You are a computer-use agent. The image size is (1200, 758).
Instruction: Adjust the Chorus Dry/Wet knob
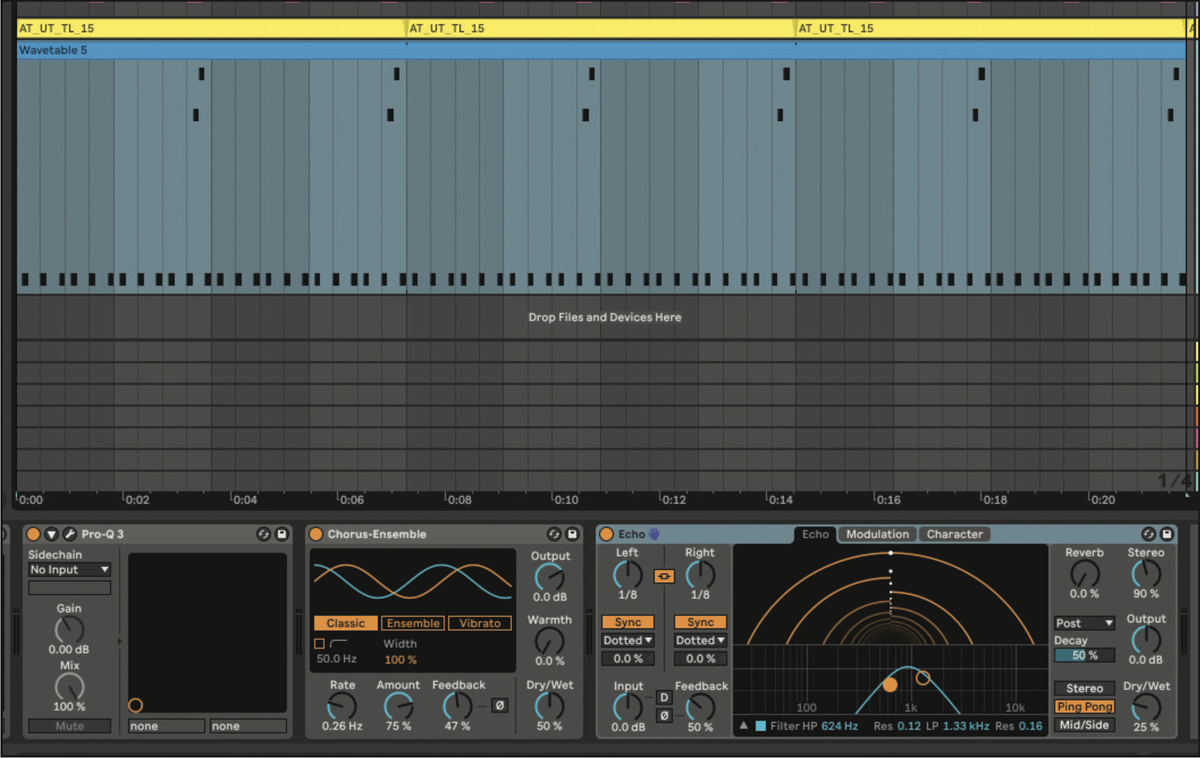tap(549, 706)
